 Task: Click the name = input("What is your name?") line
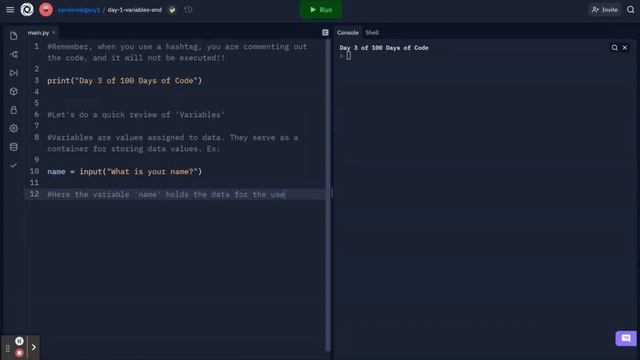coord(124,172)
